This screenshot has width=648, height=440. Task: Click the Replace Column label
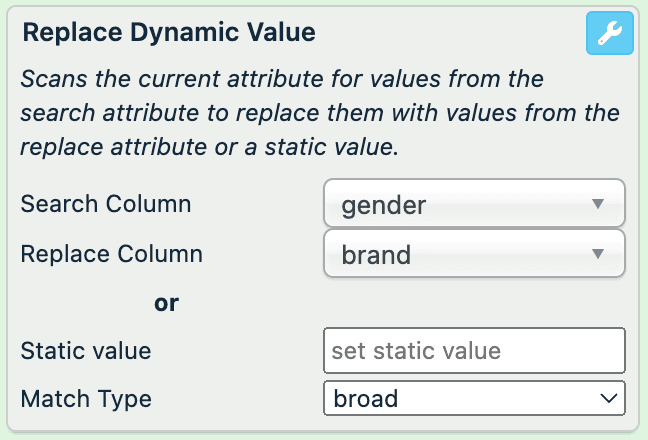pyautogui.click(x=112, y=254)
